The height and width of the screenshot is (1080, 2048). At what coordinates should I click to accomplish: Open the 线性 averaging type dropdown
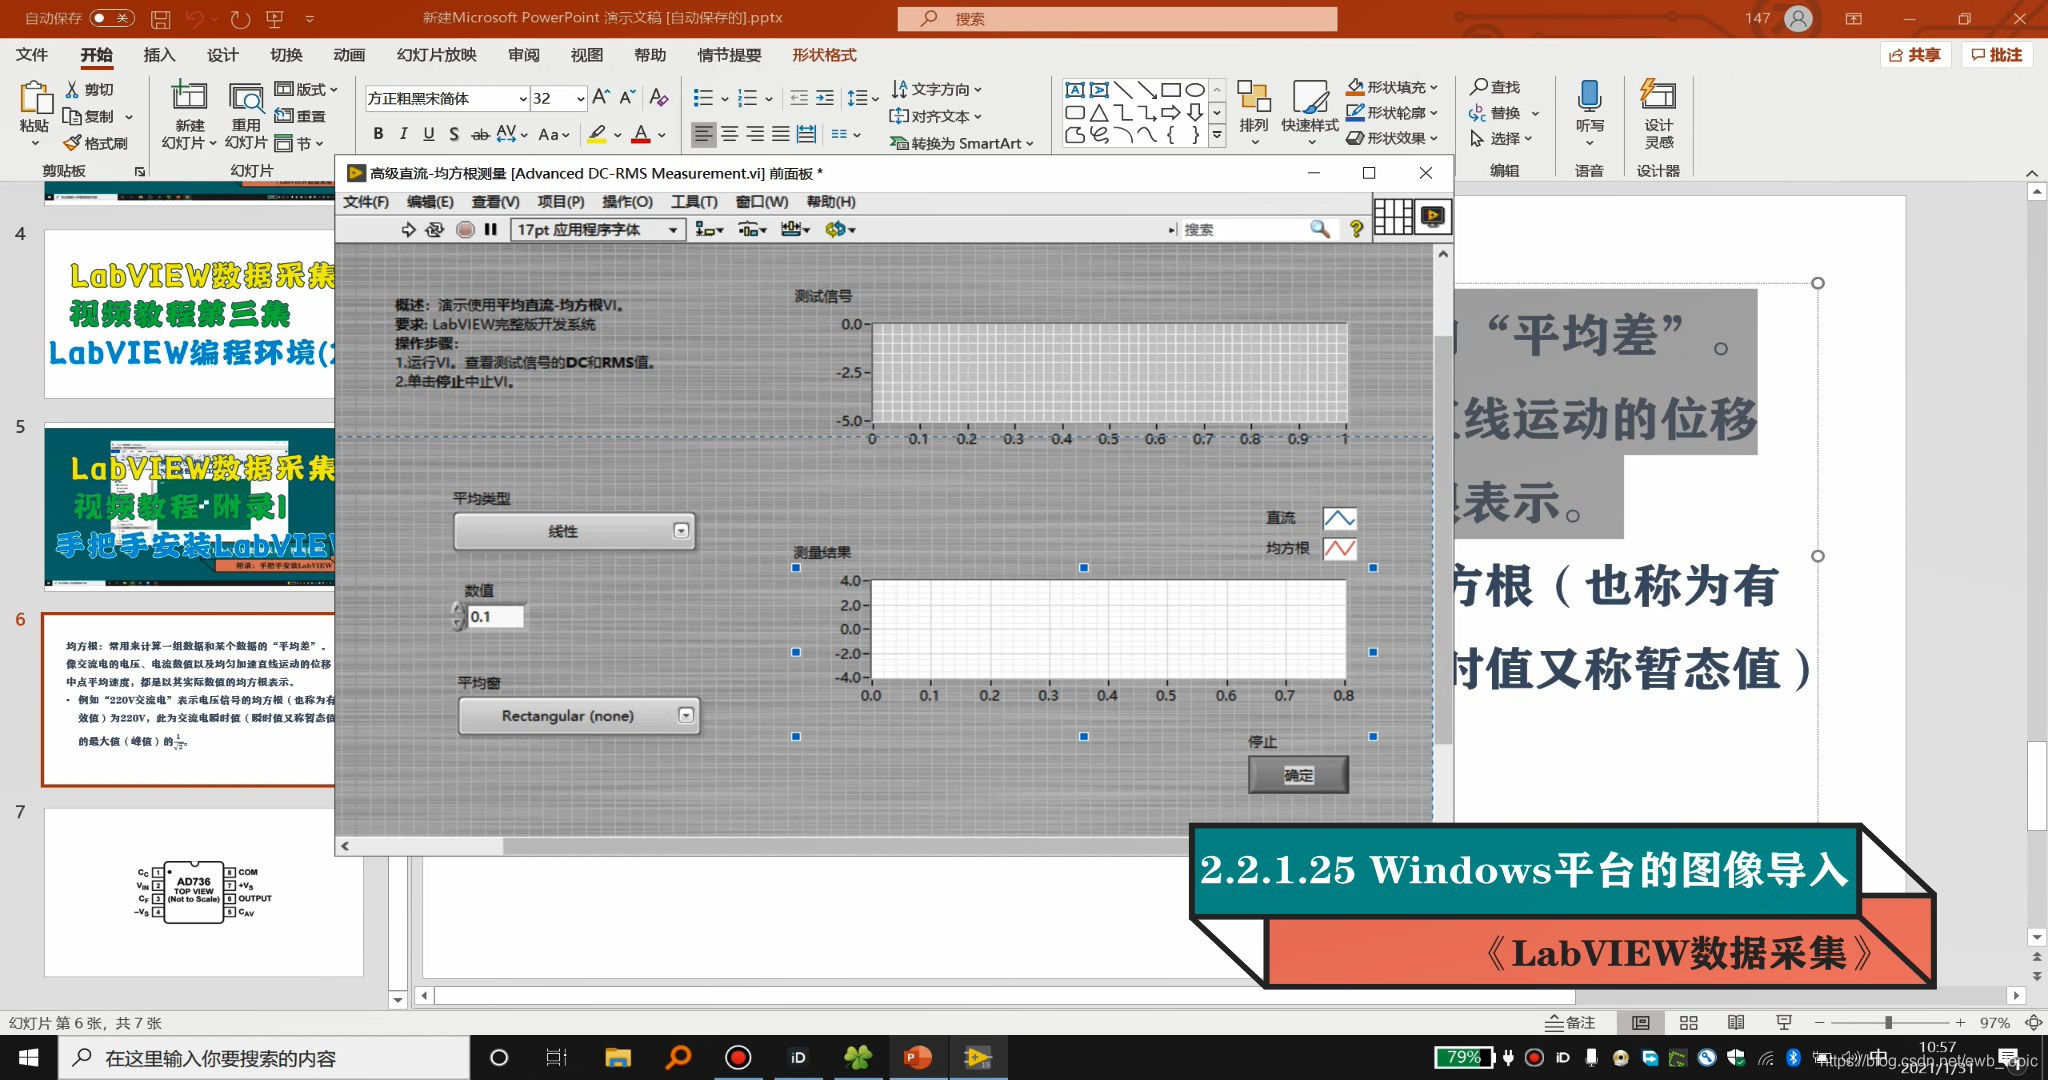coord(574,531)
